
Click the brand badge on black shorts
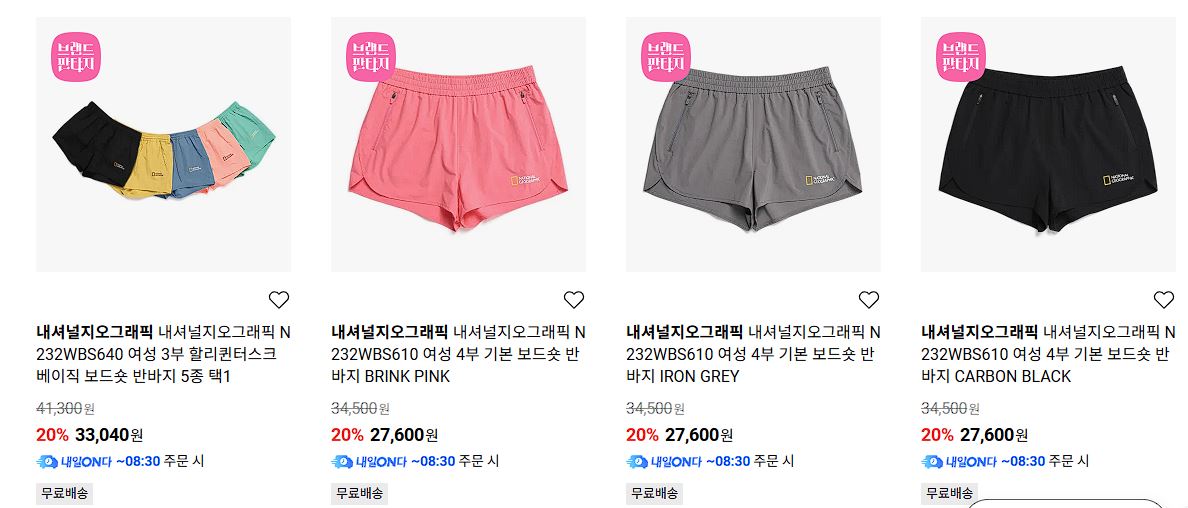click(960, 57)
